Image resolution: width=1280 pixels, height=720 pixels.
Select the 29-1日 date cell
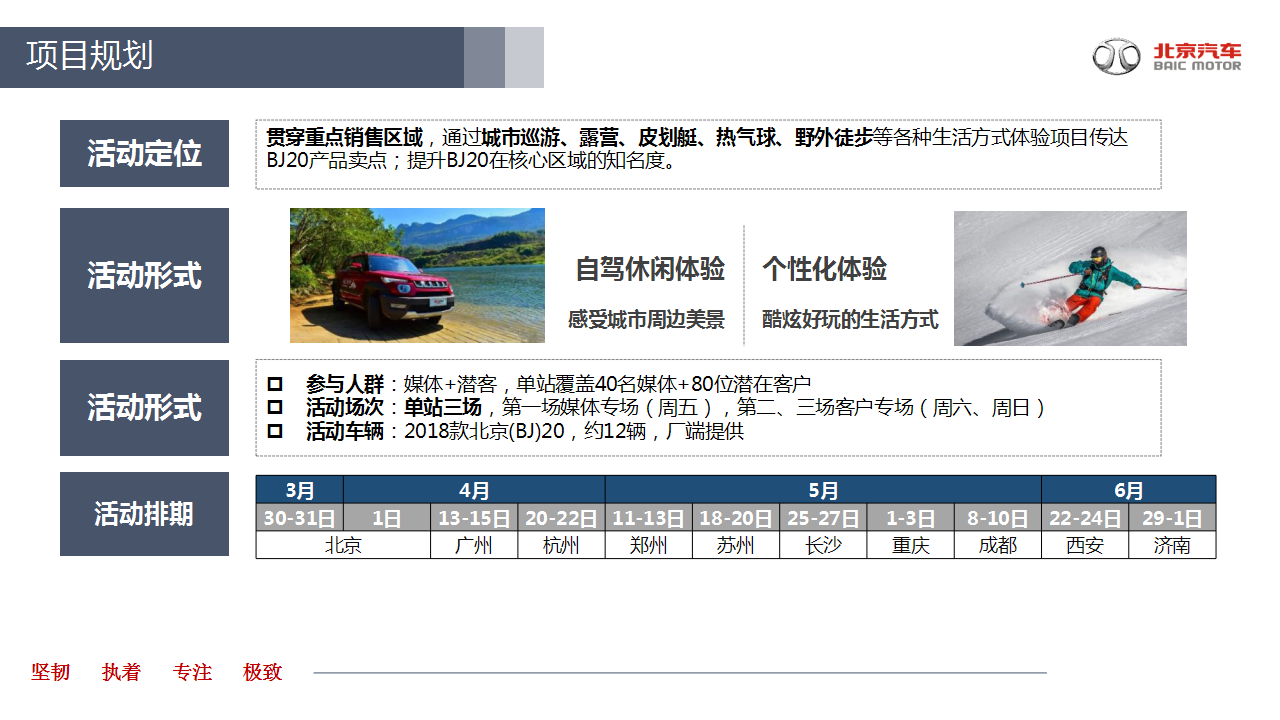(x=1172, y=518)
